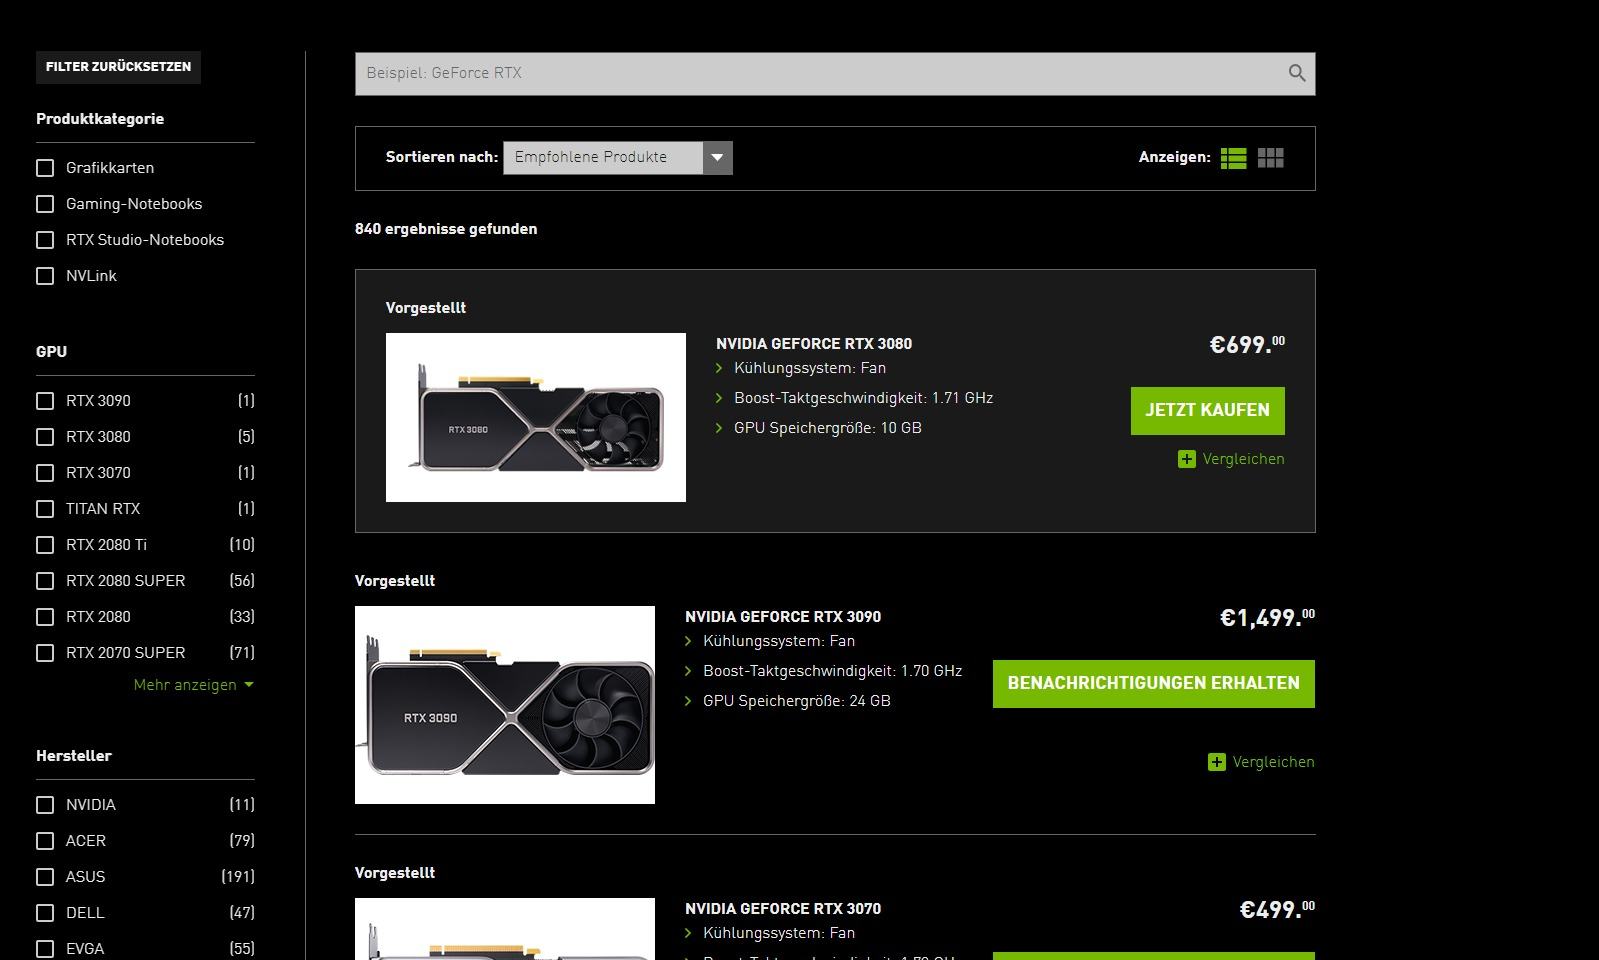Open NVIDIA GeForce RTX 3070 title link
This screenshot has width=1599, height=960.
point(783,909)
